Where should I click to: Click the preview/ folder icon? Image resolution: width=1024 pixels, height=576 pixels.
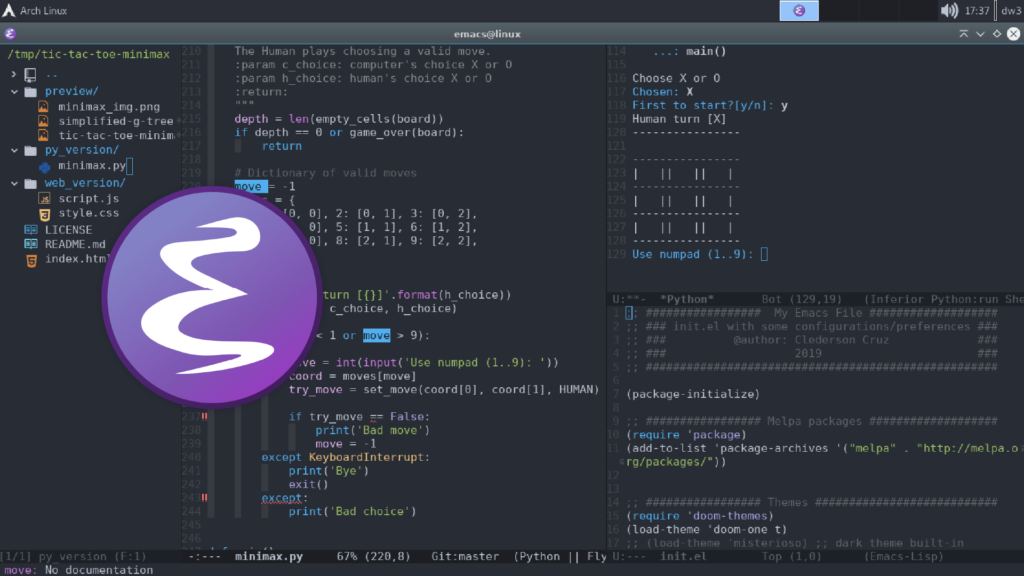point(31,91)
